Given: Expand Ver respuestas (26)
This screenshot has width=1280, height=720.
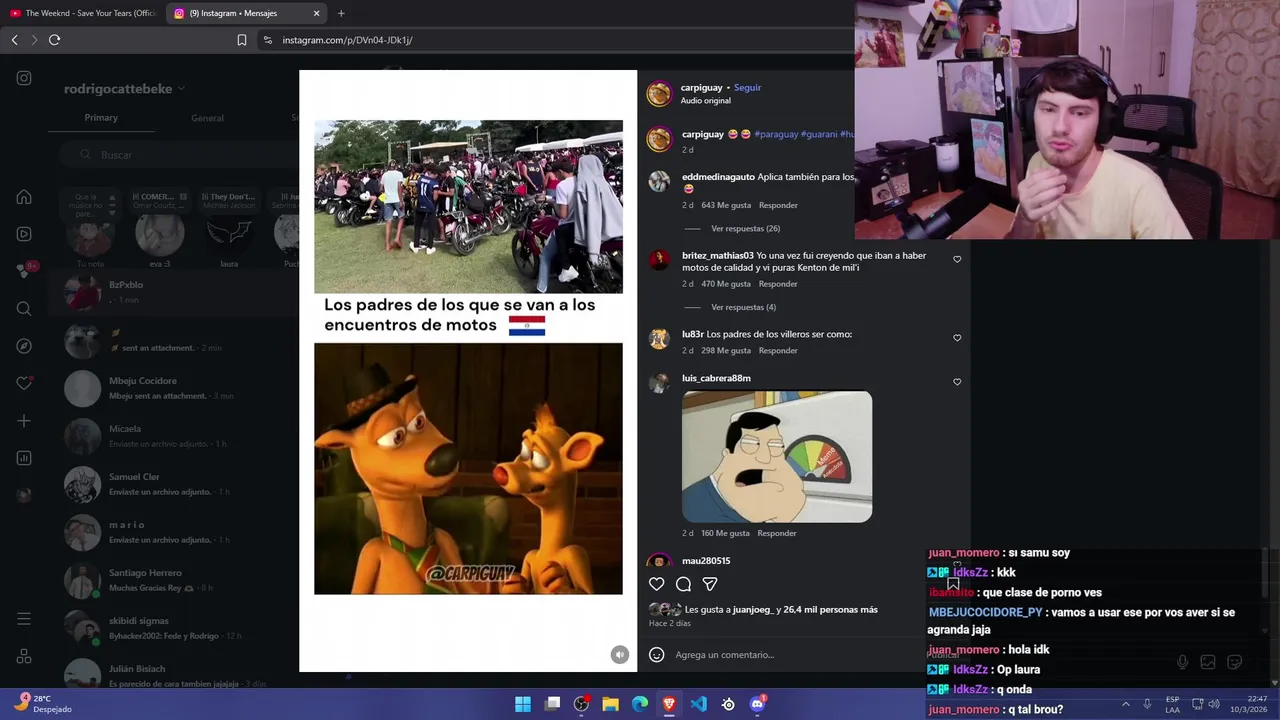Looking at the screenshot, I should (745, 229).
